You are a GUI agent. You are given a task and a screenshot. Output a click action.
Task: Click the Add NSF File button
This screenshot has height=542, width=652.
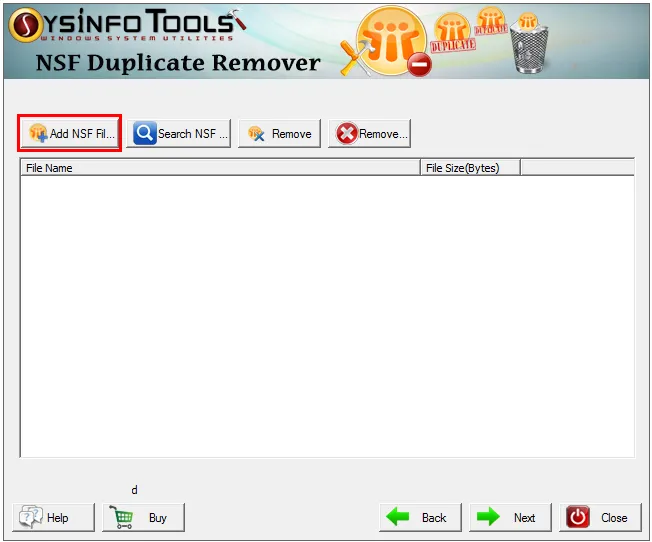70,134
